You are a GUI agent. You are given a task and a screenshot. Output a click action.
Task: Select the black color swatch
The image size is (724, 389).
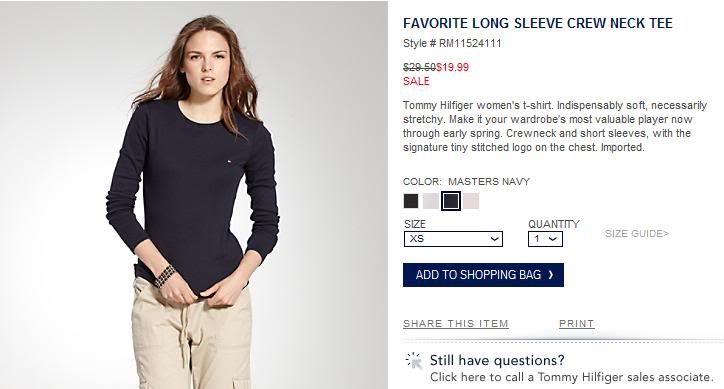click(411, 201)
